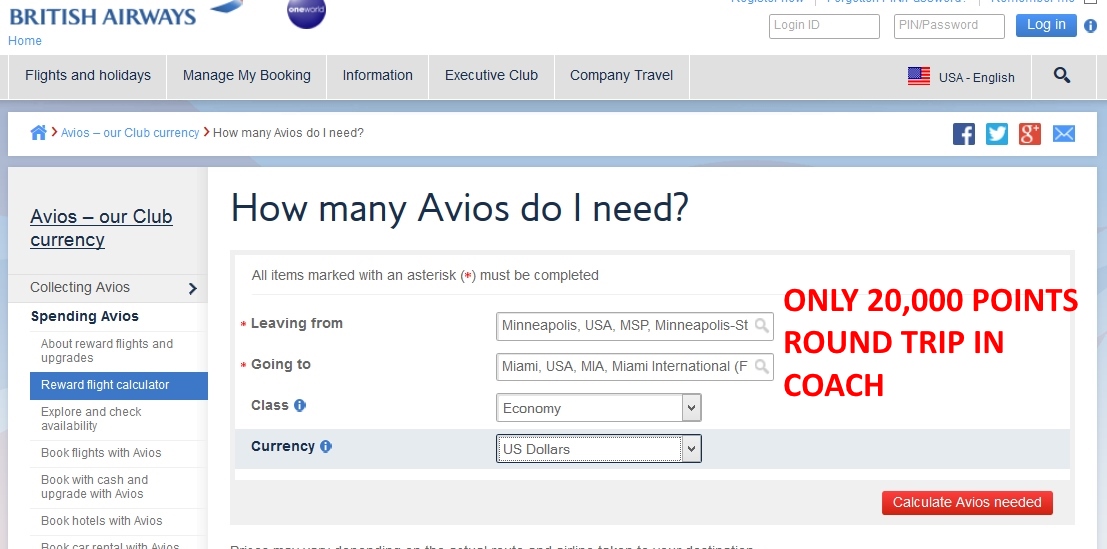Share page via Twitter icon
The width and height of the screenshot is (1107, 549).
997,134
